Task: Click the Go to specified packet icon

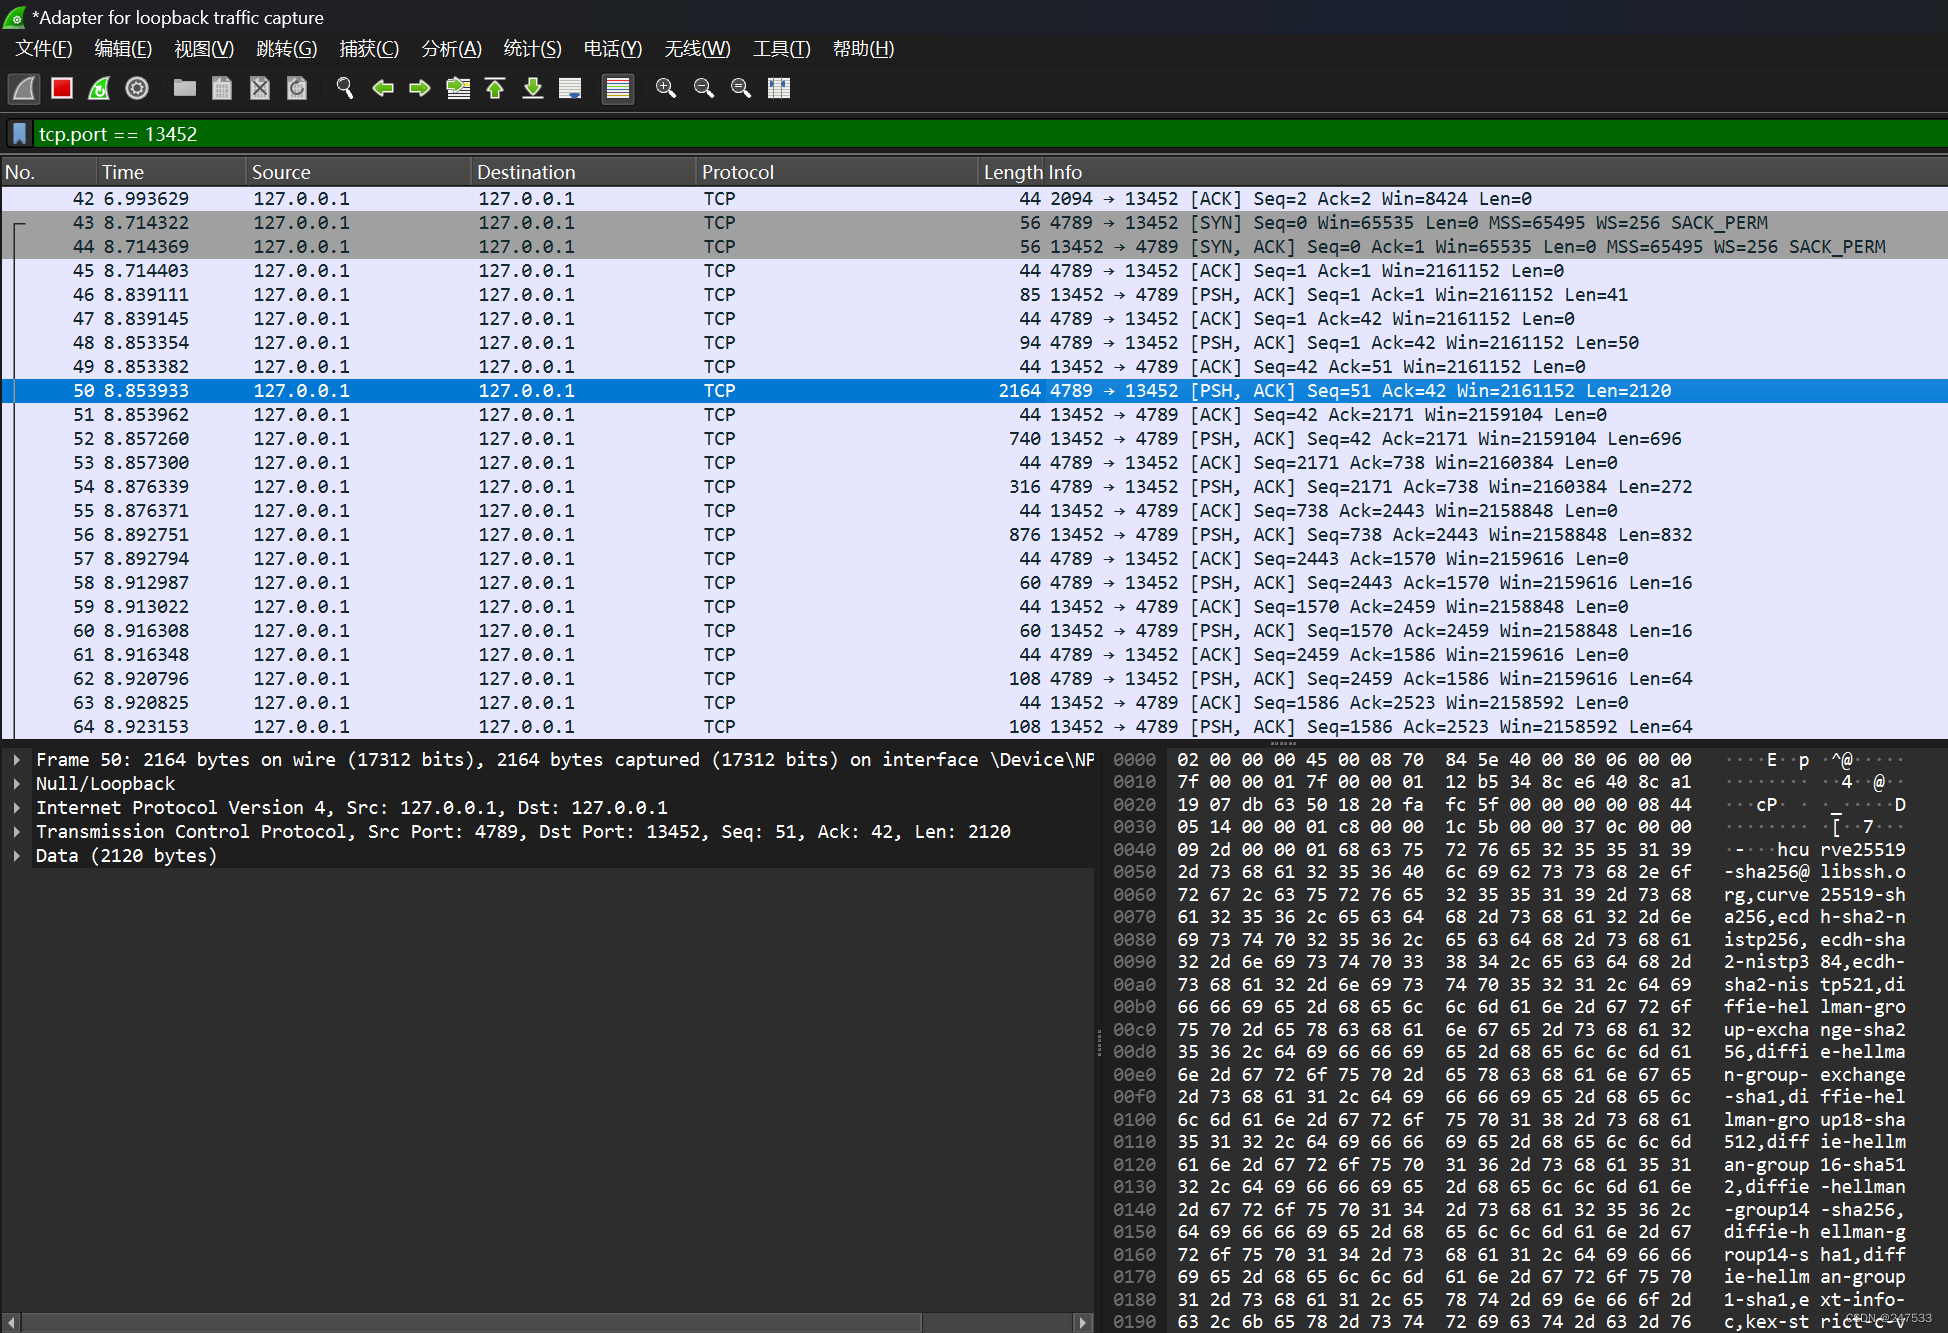Action: [x=458, y=88]
